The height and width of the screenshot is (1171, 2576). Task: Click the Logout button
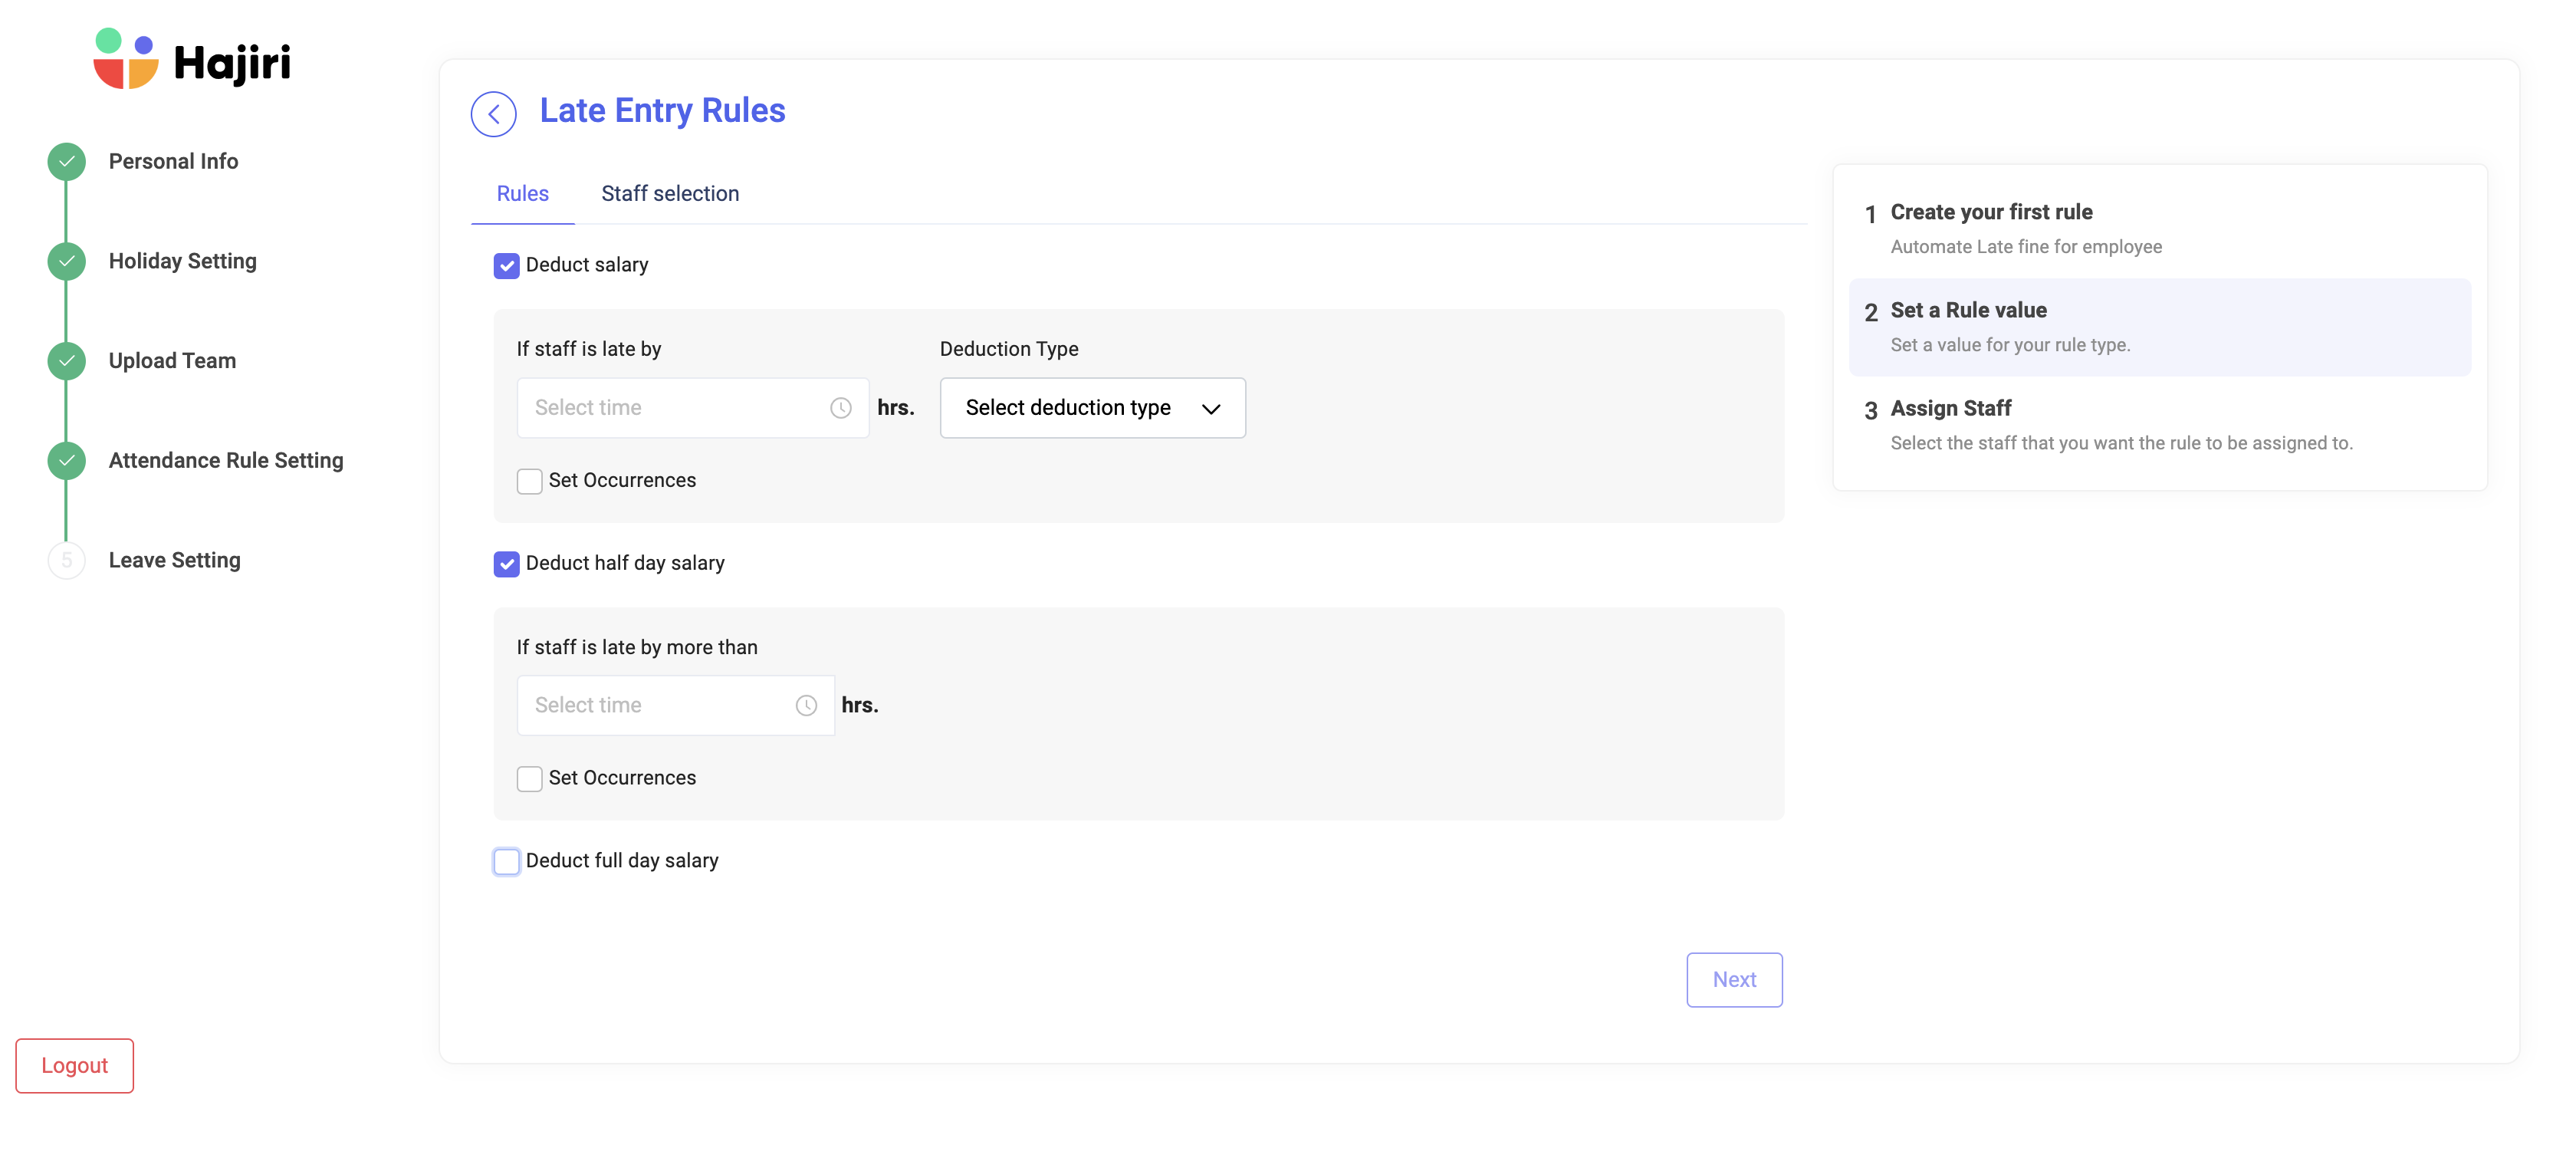coord(74,1066)
